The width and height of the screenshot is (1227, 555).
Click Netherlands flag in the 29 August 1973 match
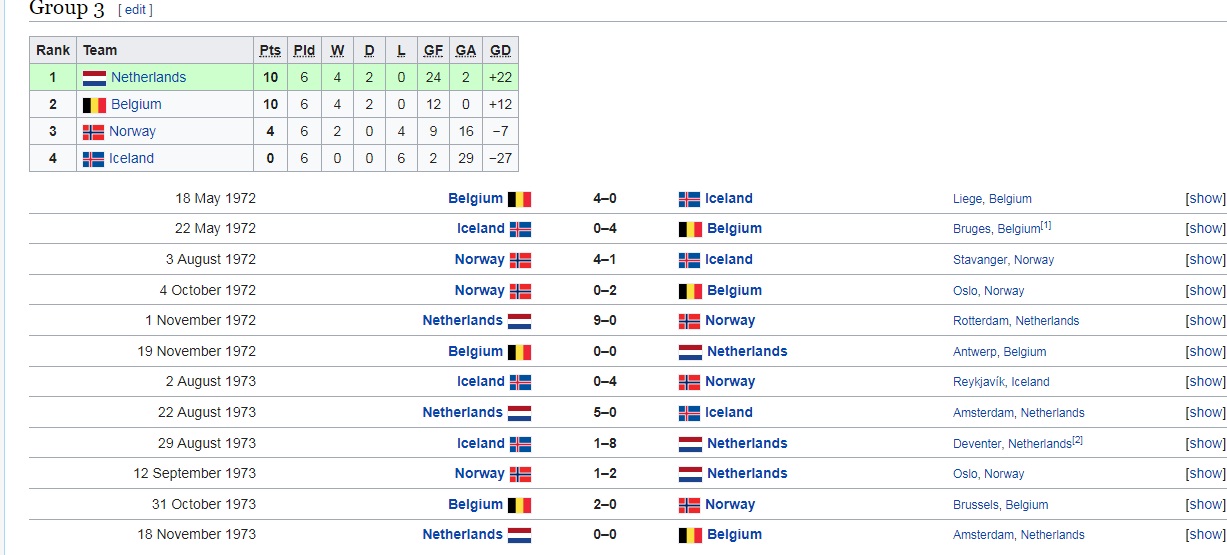click(x=690, y=444)
